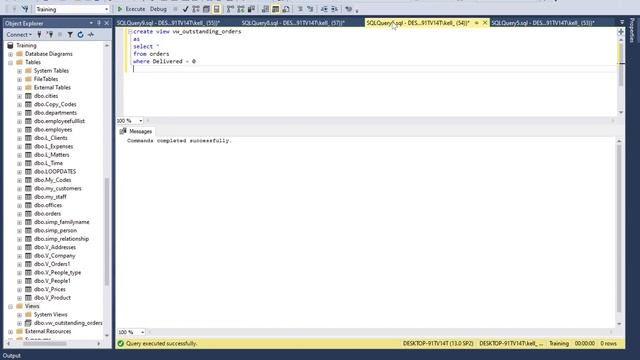Select dbo.my_customers table
The width and height of the screenshot is (640, 360).
click(58, 188)
